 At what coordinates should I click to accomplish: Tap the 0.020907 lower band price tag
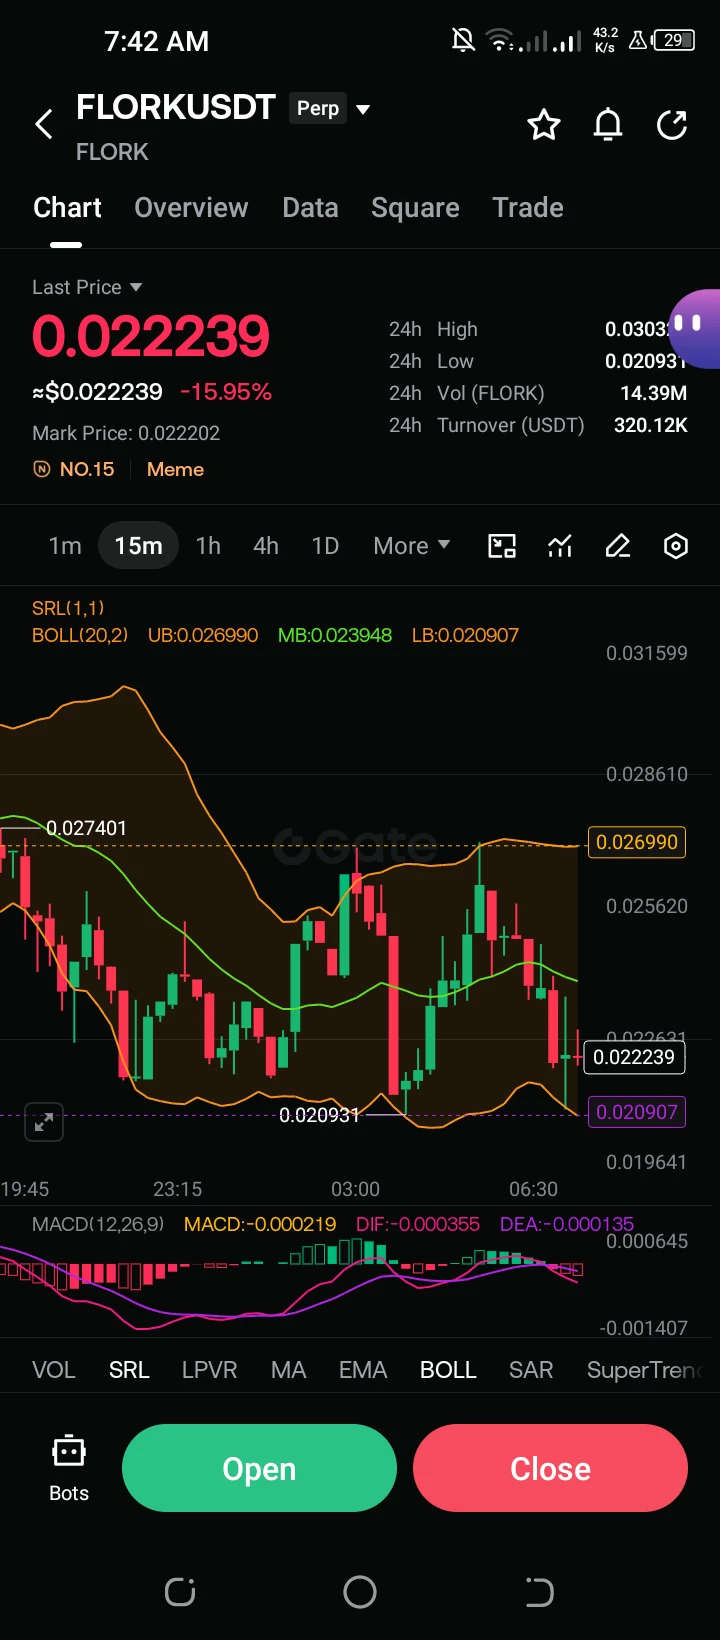point(637,1112)
